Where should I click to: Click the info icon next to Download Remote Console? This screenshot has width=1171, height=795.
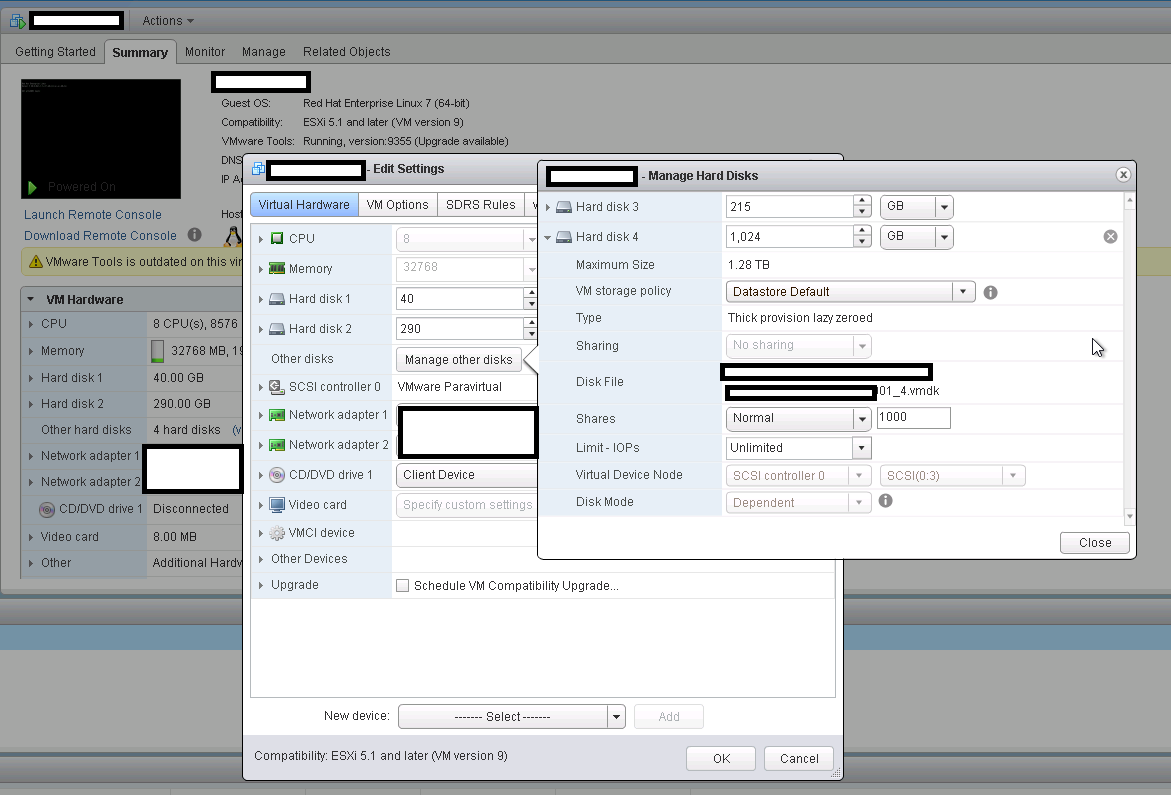pyautogui.click(x=195, y=234)
